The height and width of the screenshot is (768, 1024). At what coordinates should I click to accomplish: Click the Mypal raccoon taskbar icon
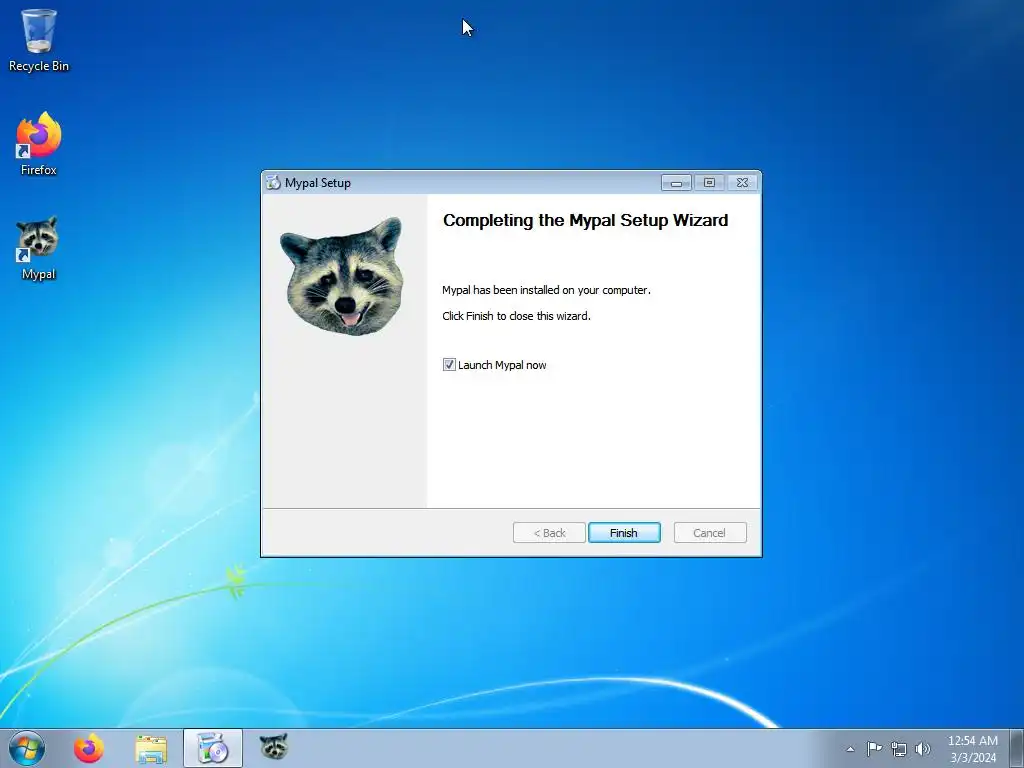pos(274,746)
